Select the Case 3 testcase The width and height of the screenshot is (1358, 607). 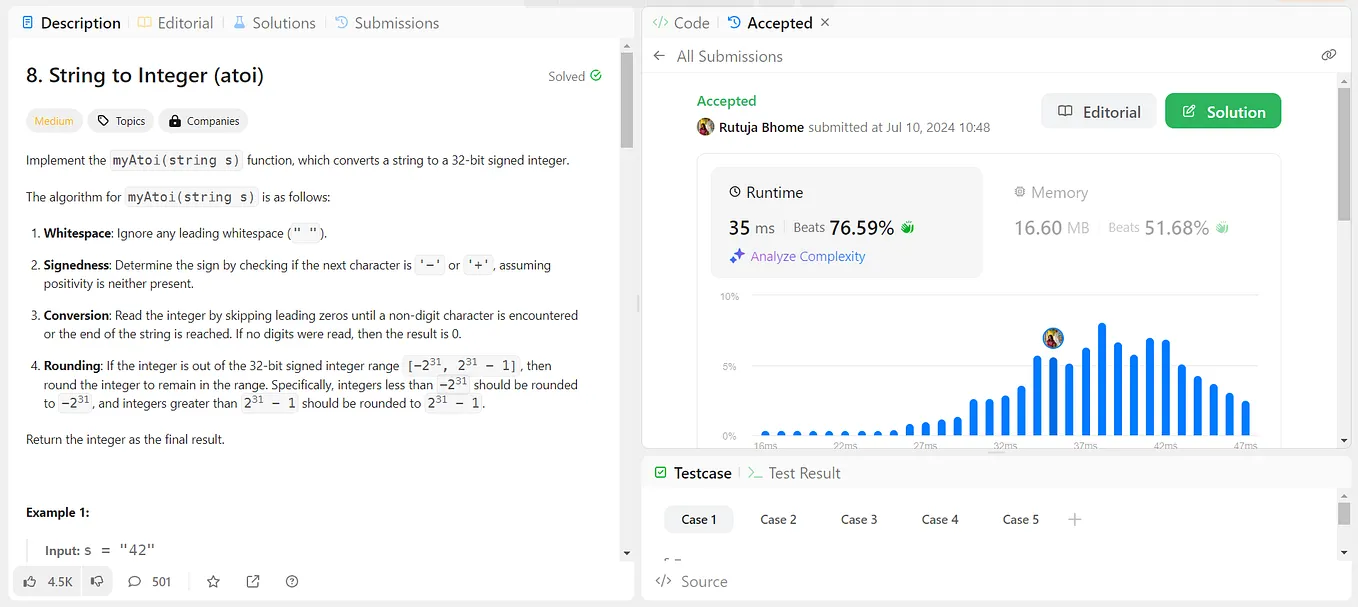tap(859, 519)
